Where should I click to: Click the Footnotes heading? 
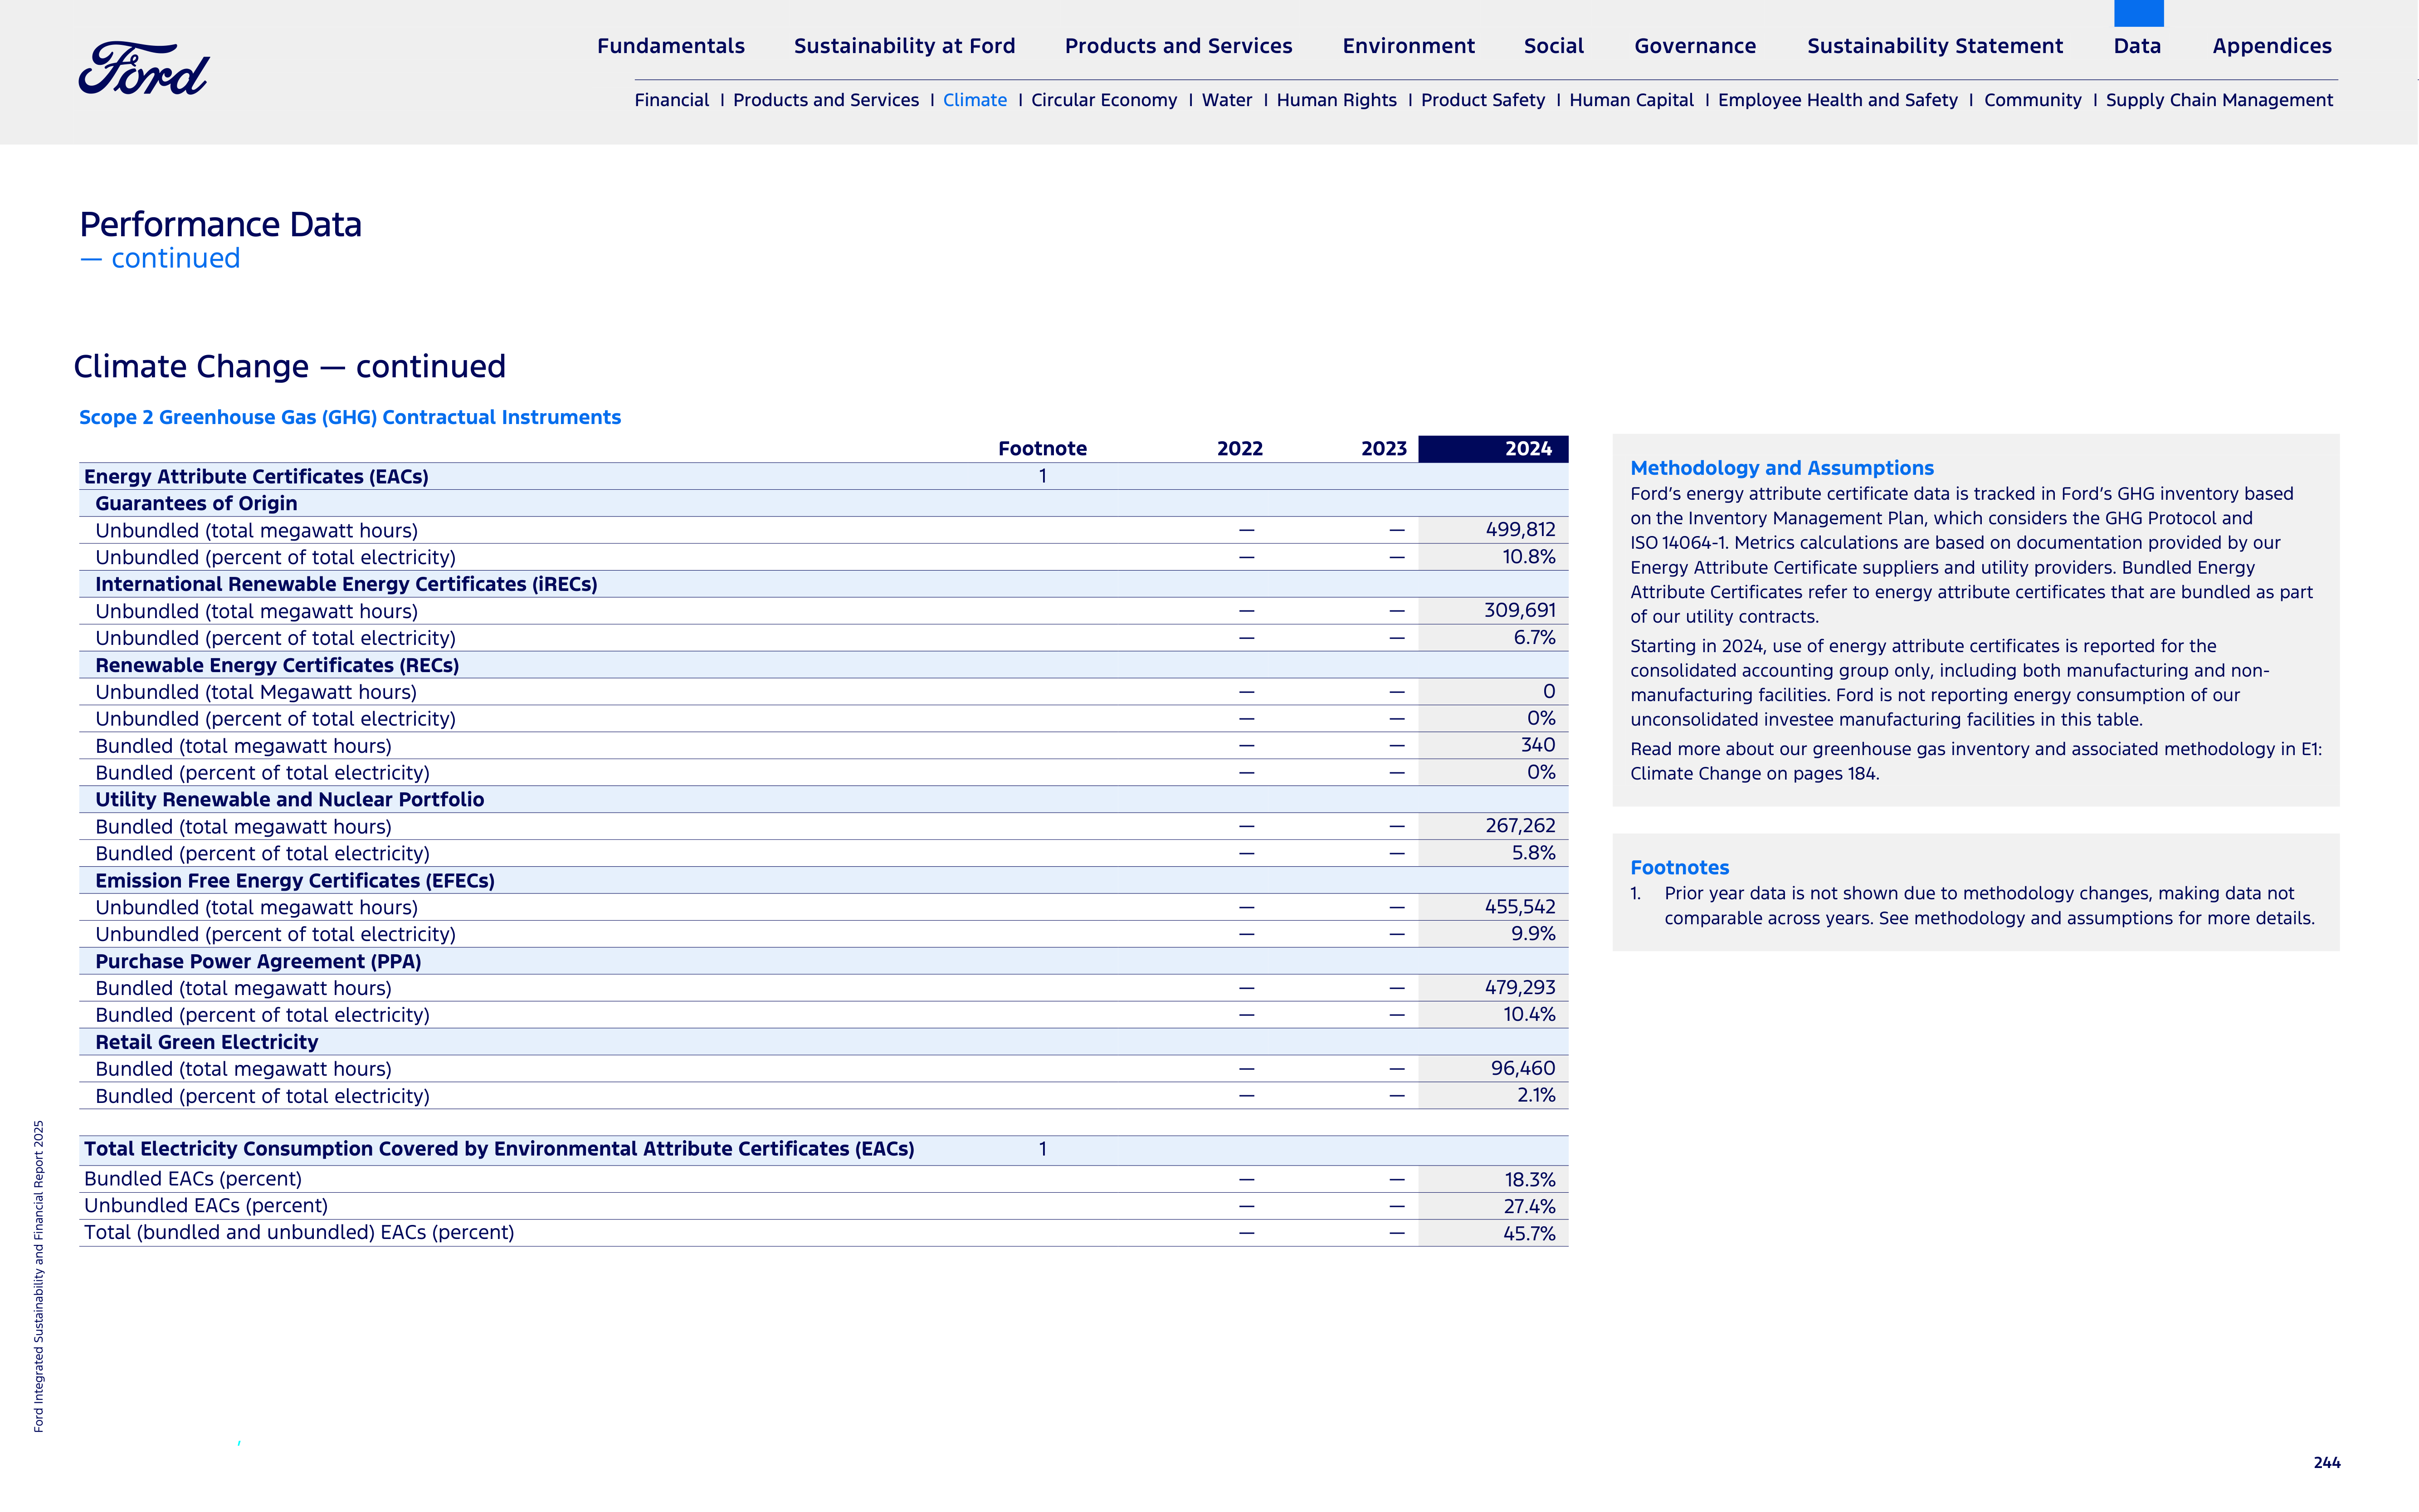[x=1679, y=868]
